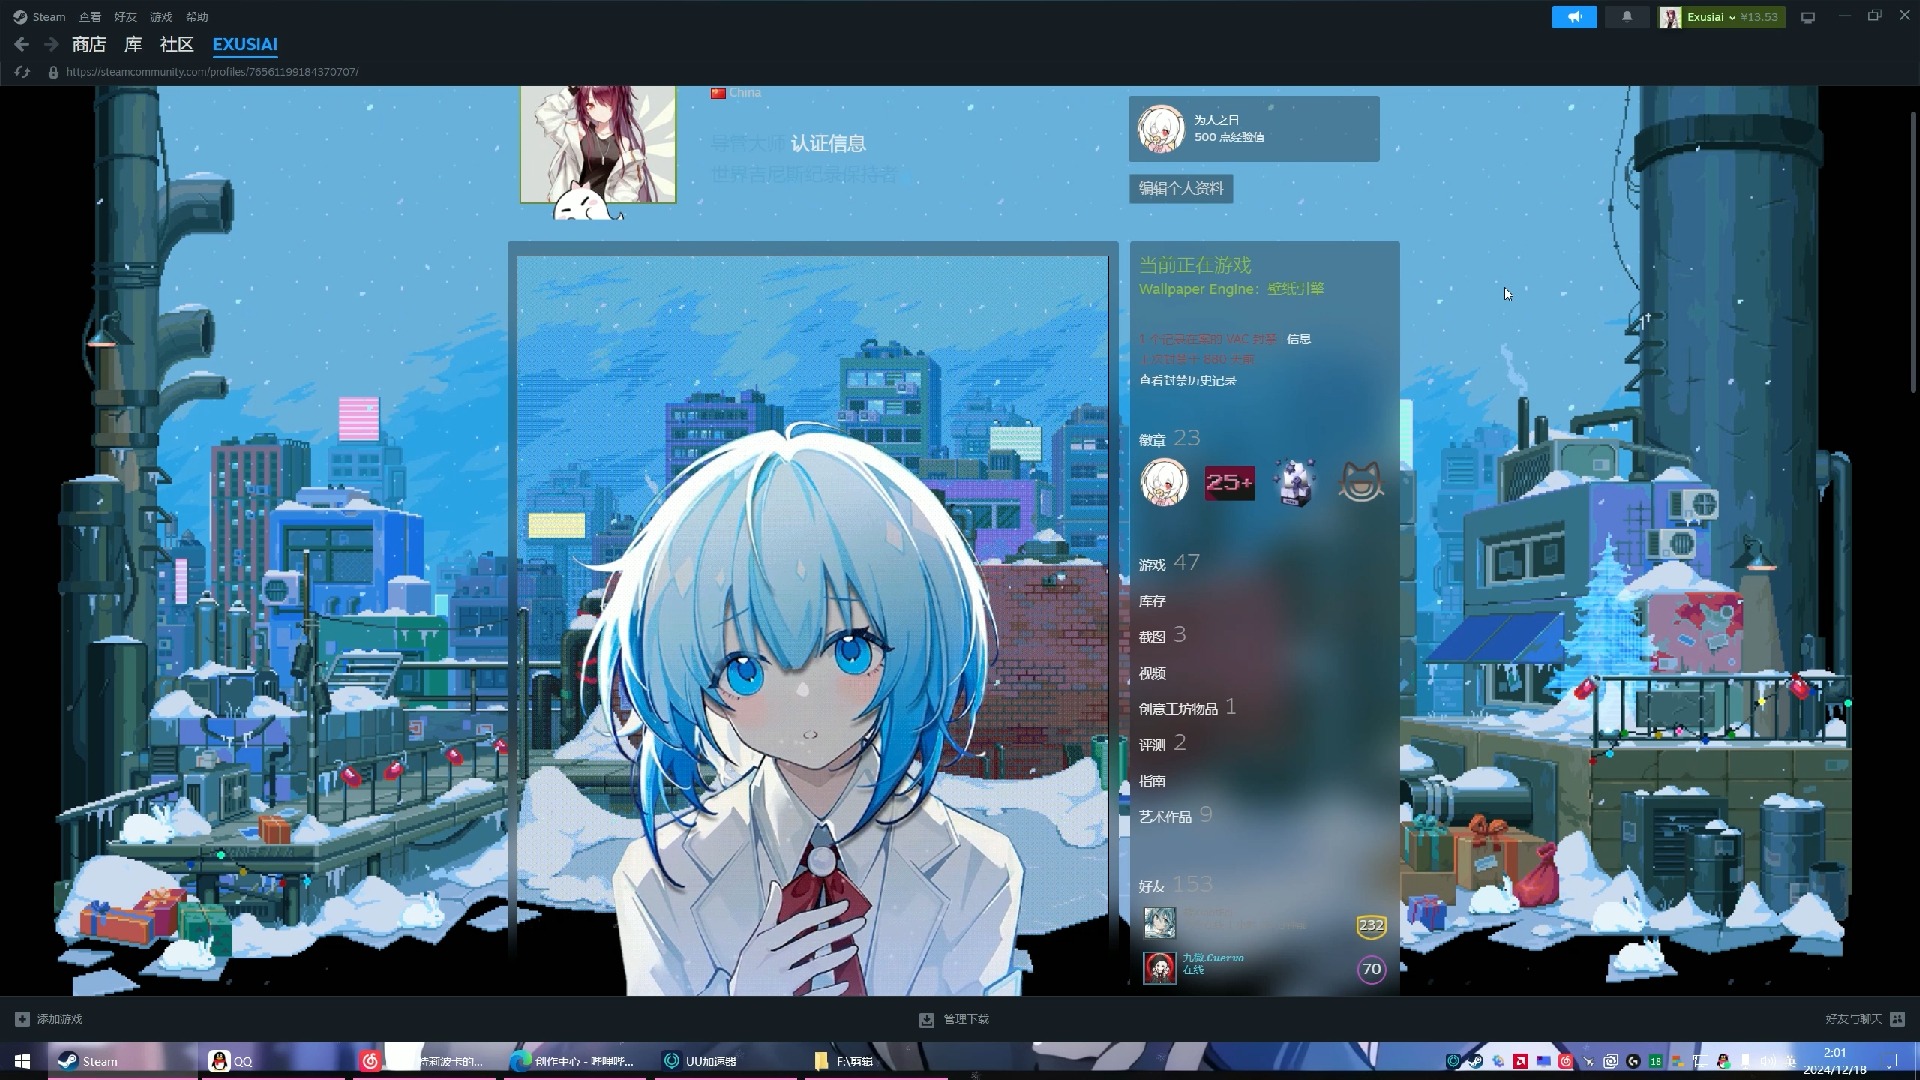
Task: Open the 评测 2 reviews link
Action: [1163, 743]
